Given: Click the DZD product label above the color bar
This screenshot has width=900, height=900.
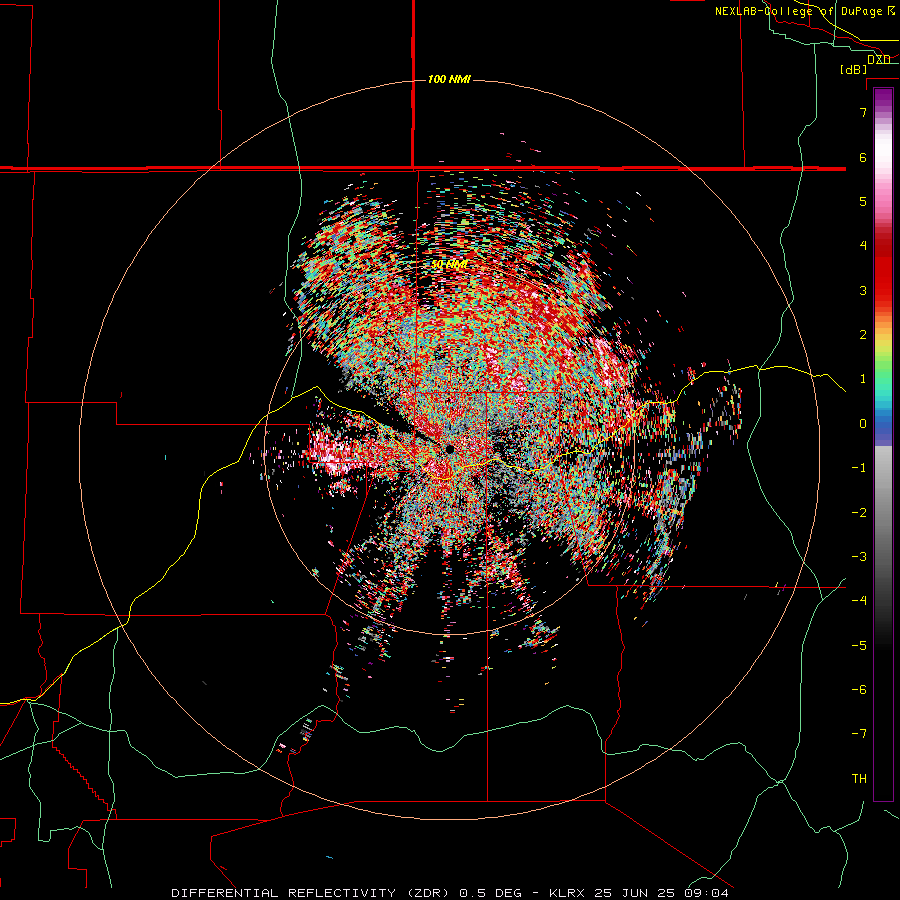Looking at the screenshot, I should point(879,59).
